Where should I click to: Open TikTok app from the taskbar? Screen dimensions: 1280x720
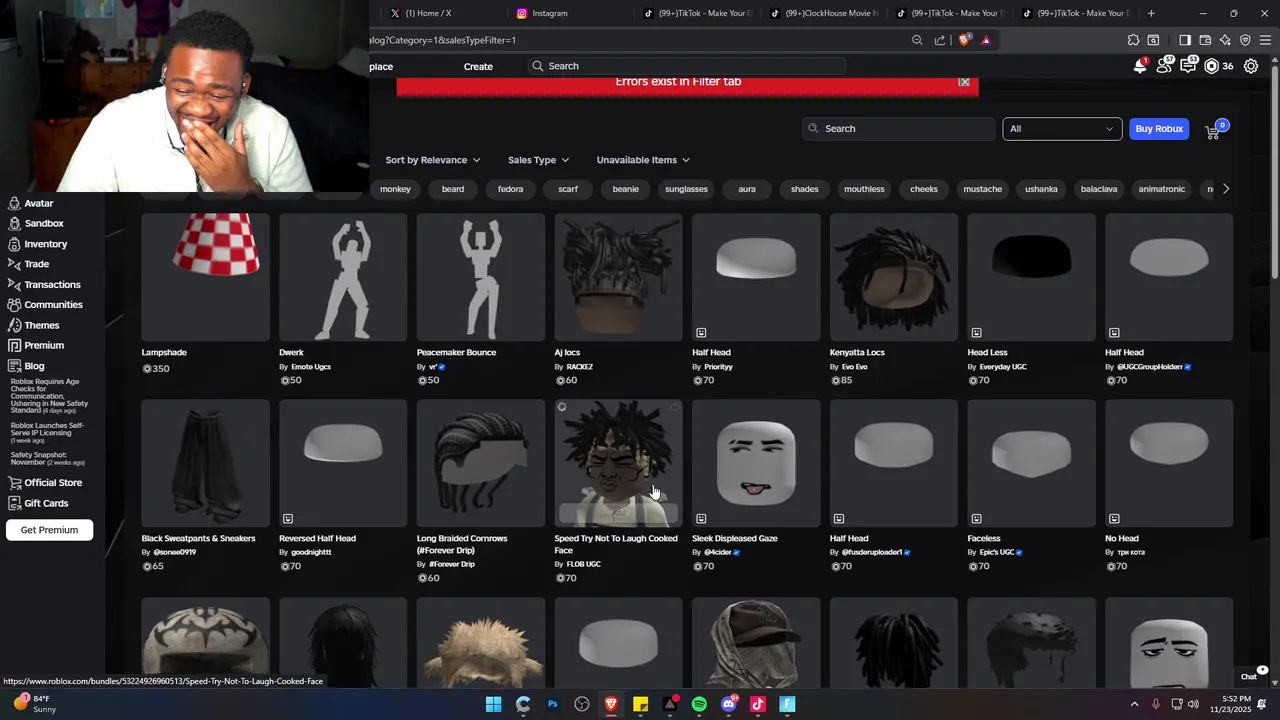point(758,704)
